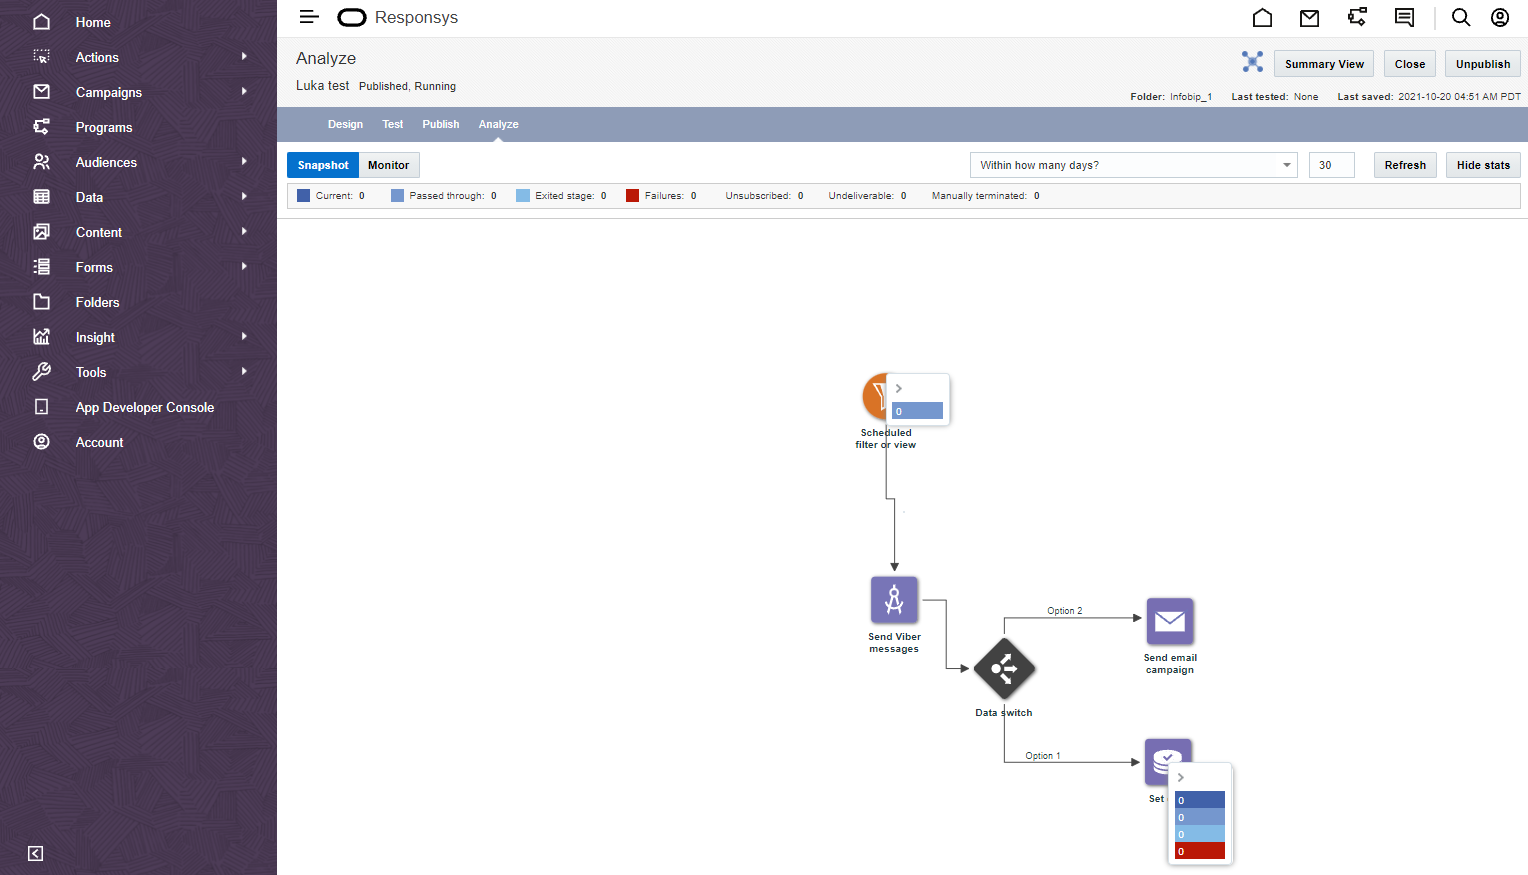1528x875 pixels.
Task: Click the messages envelope icon in header
Action: [1309, 18]
